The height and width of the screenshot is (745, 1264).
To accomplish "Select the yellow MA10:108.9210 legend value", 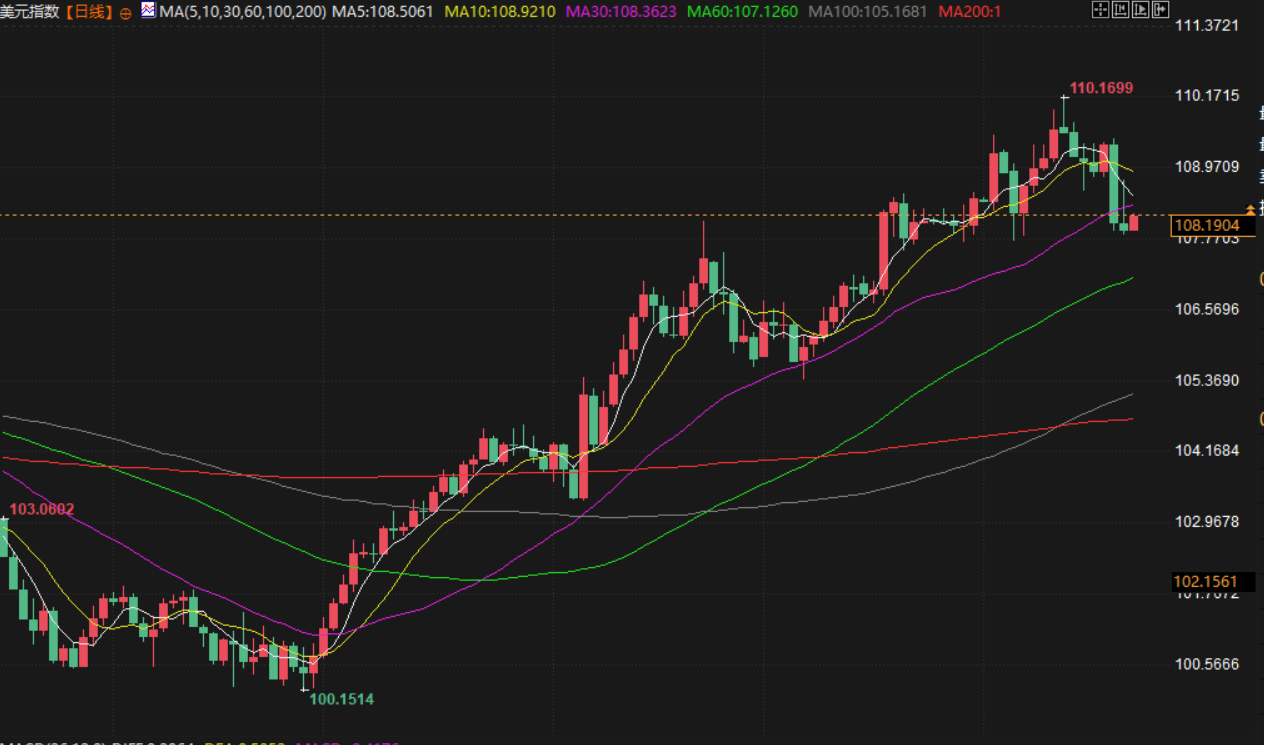I will pyautogui.click(x=500, y=12).
